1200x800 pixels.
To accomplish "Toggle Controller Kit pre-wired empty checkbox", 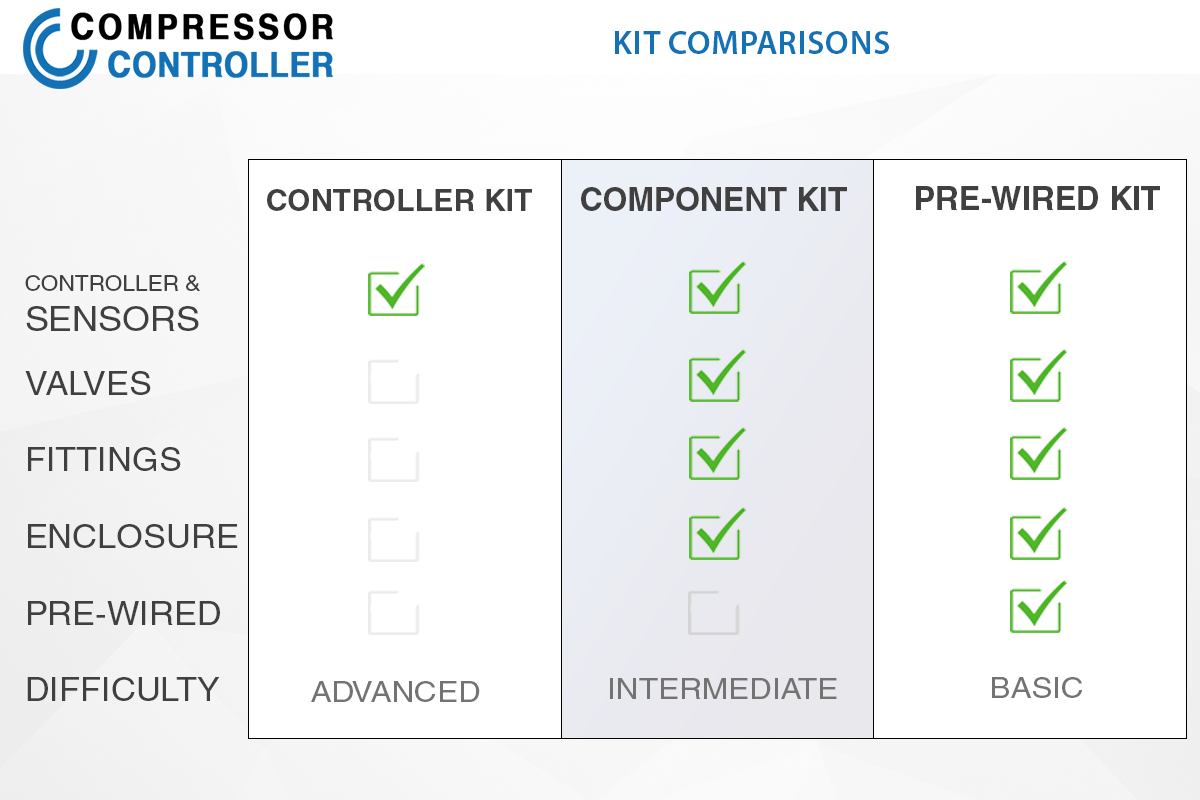I will click(x=393, y=613).
